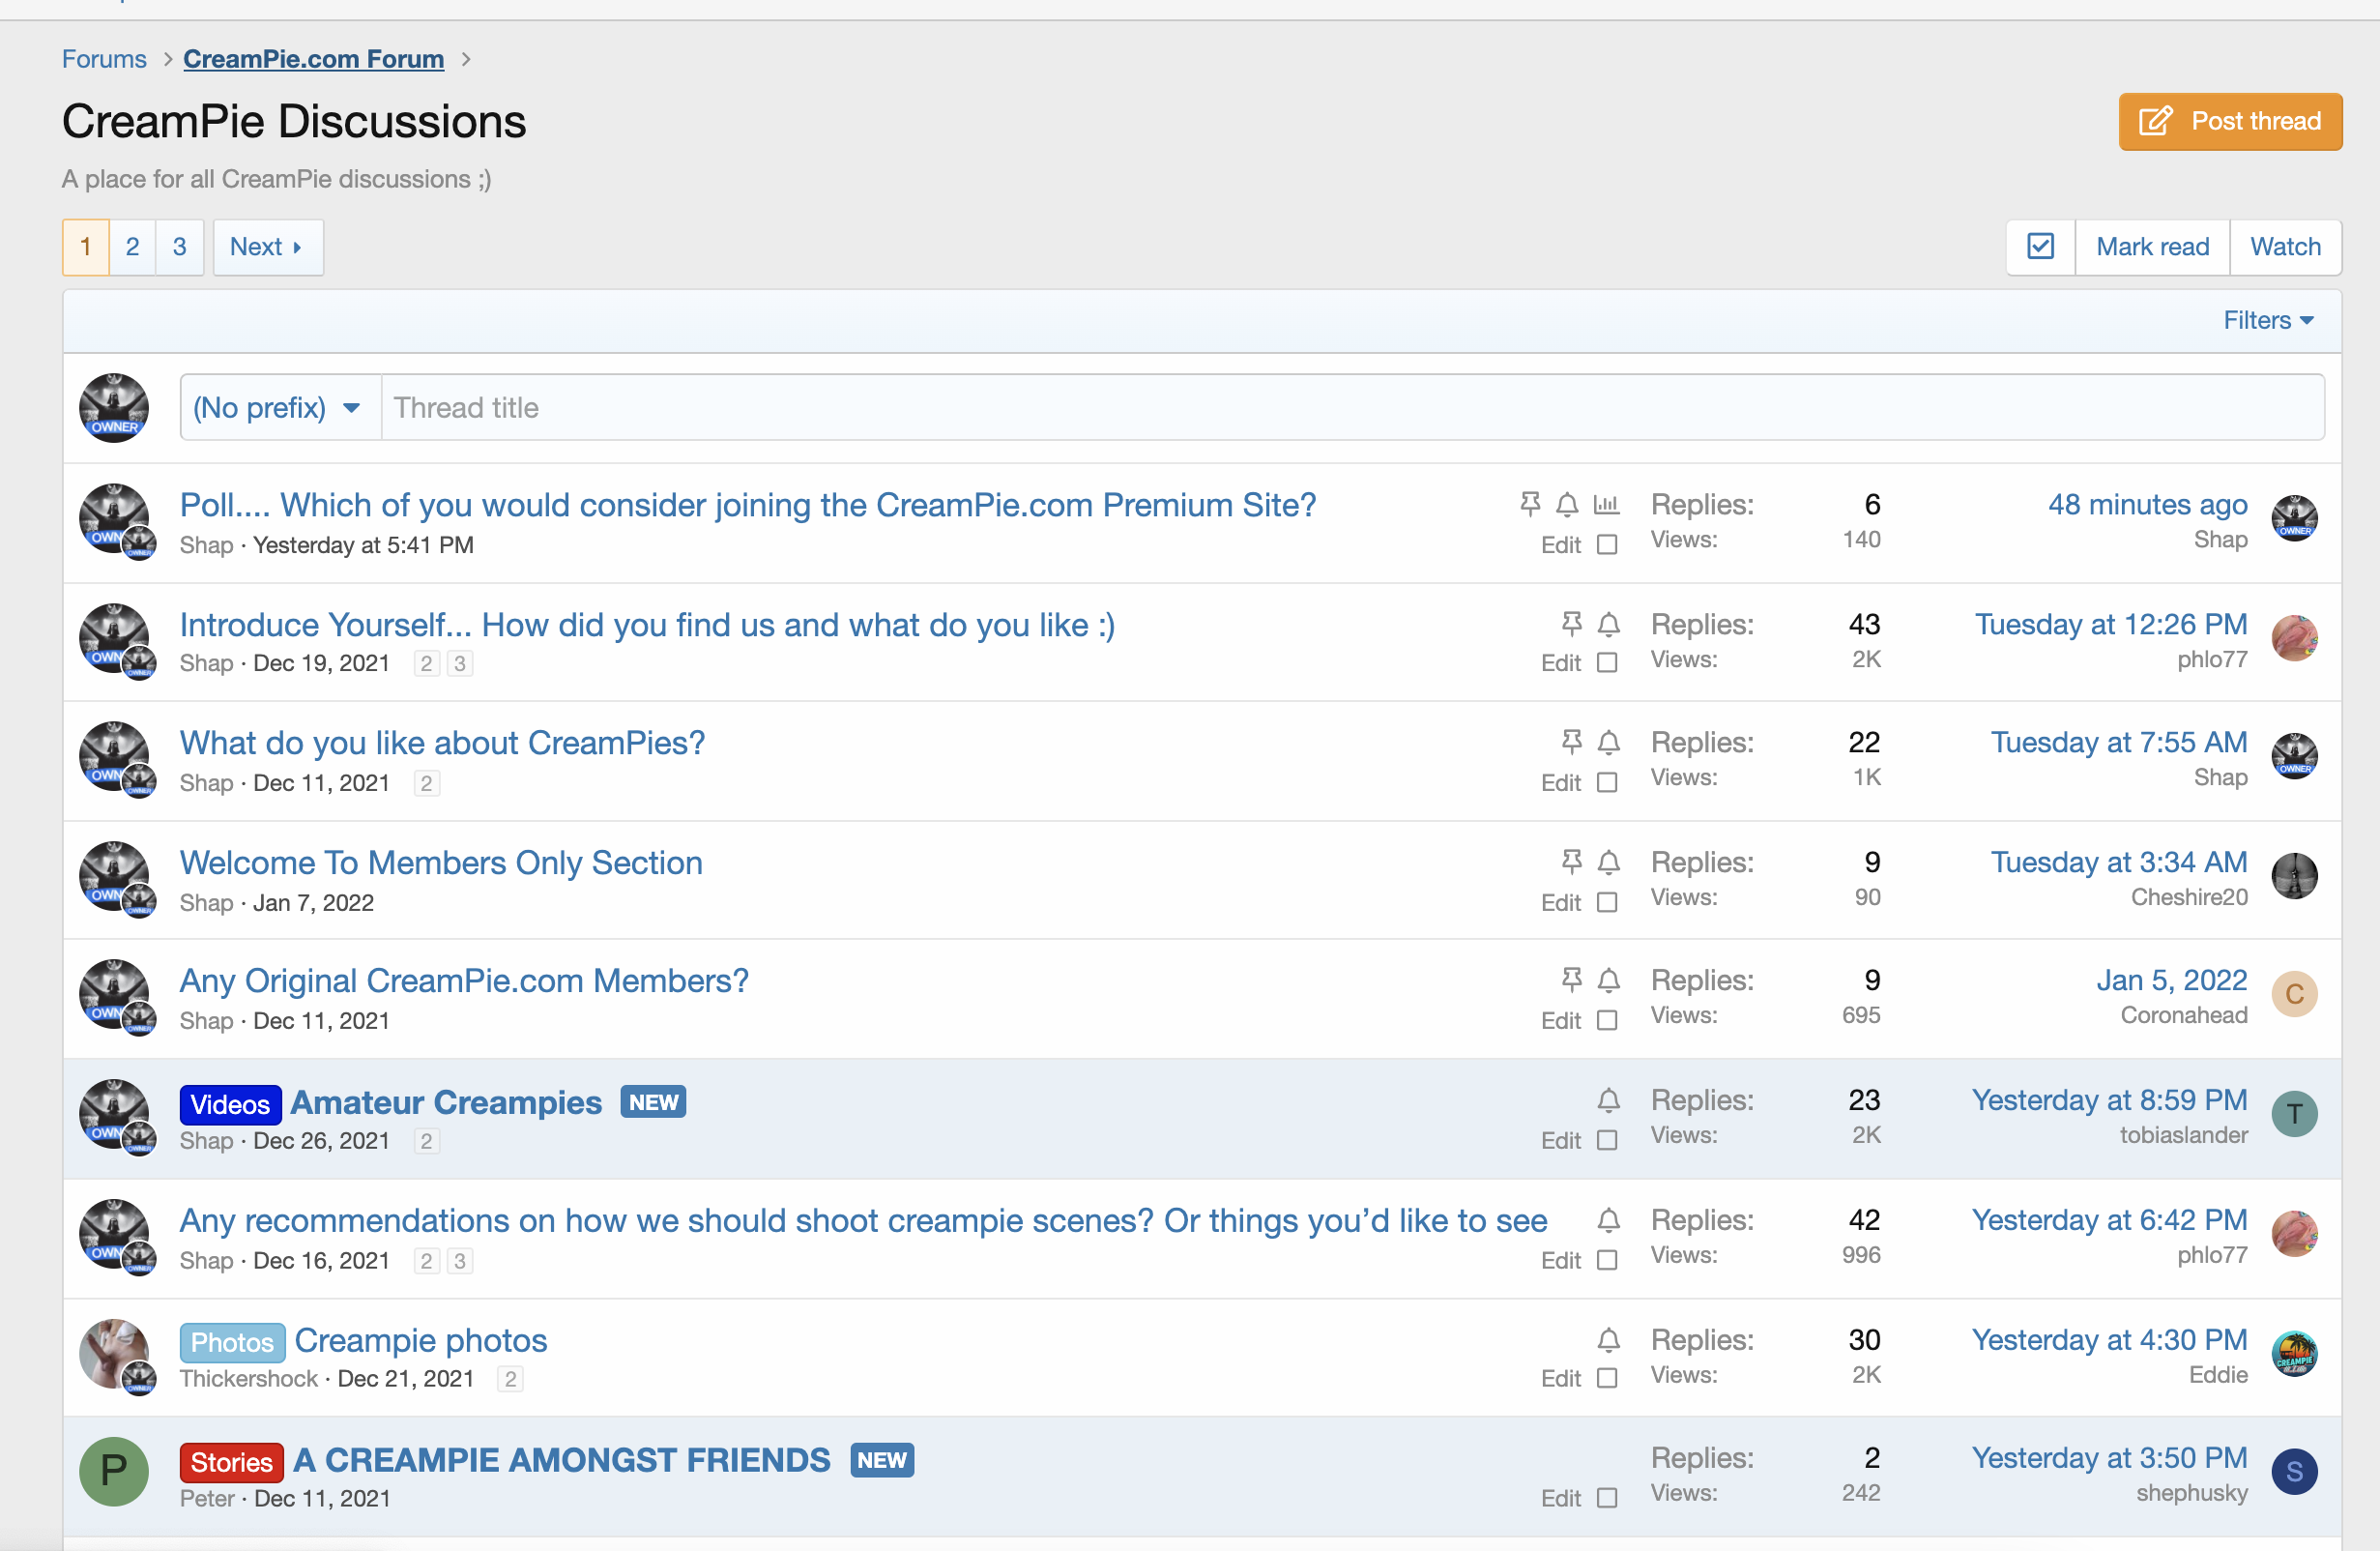2380x1551 pixels.
Task: Click pin icon on Poll thread row
Action: (1530, 504)
